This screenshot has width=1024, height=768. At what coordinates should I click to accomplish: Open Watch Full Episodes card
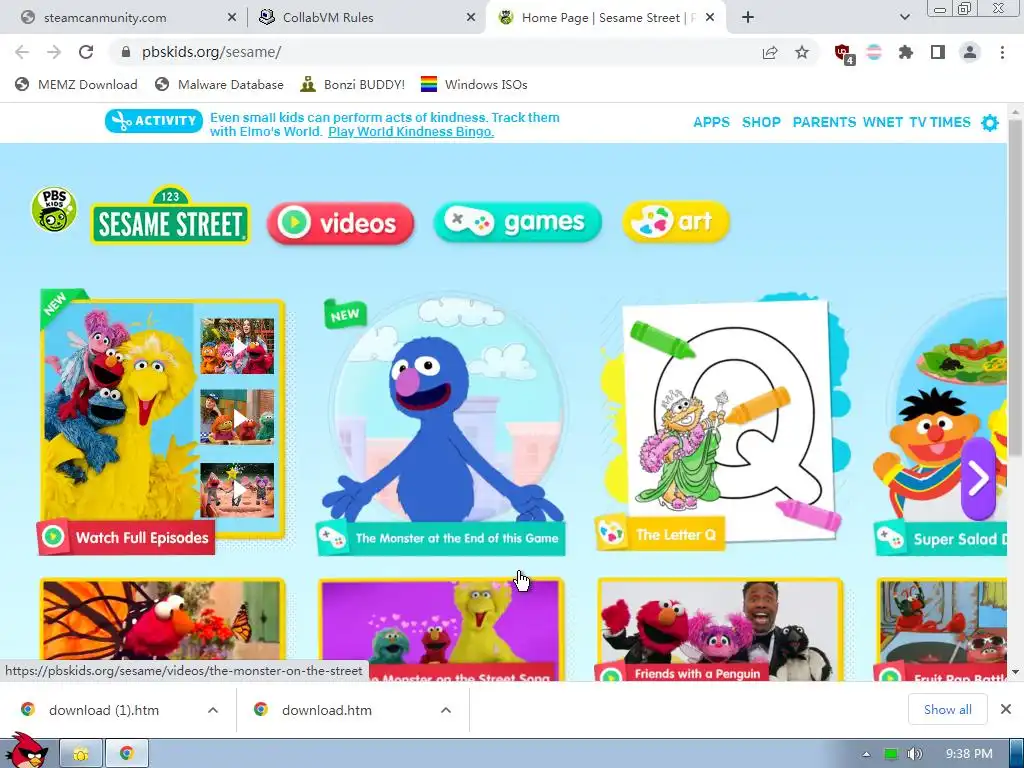pos(161,423)
